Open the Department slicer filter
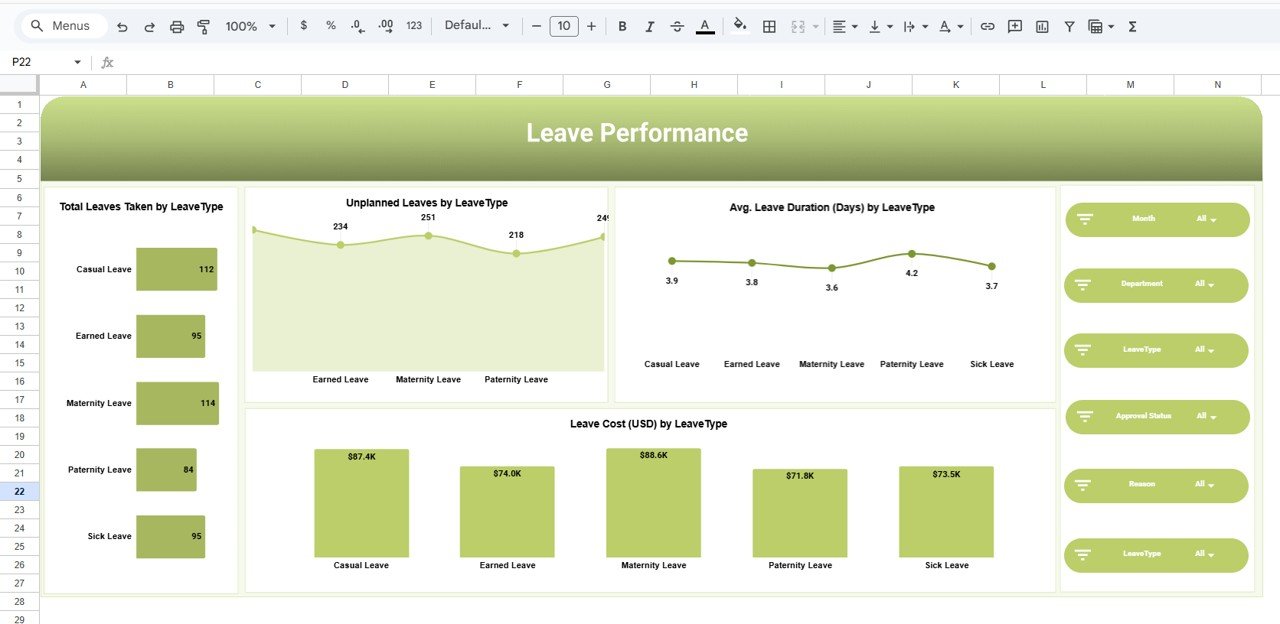1280x624 pixels. click(1083, 285)
